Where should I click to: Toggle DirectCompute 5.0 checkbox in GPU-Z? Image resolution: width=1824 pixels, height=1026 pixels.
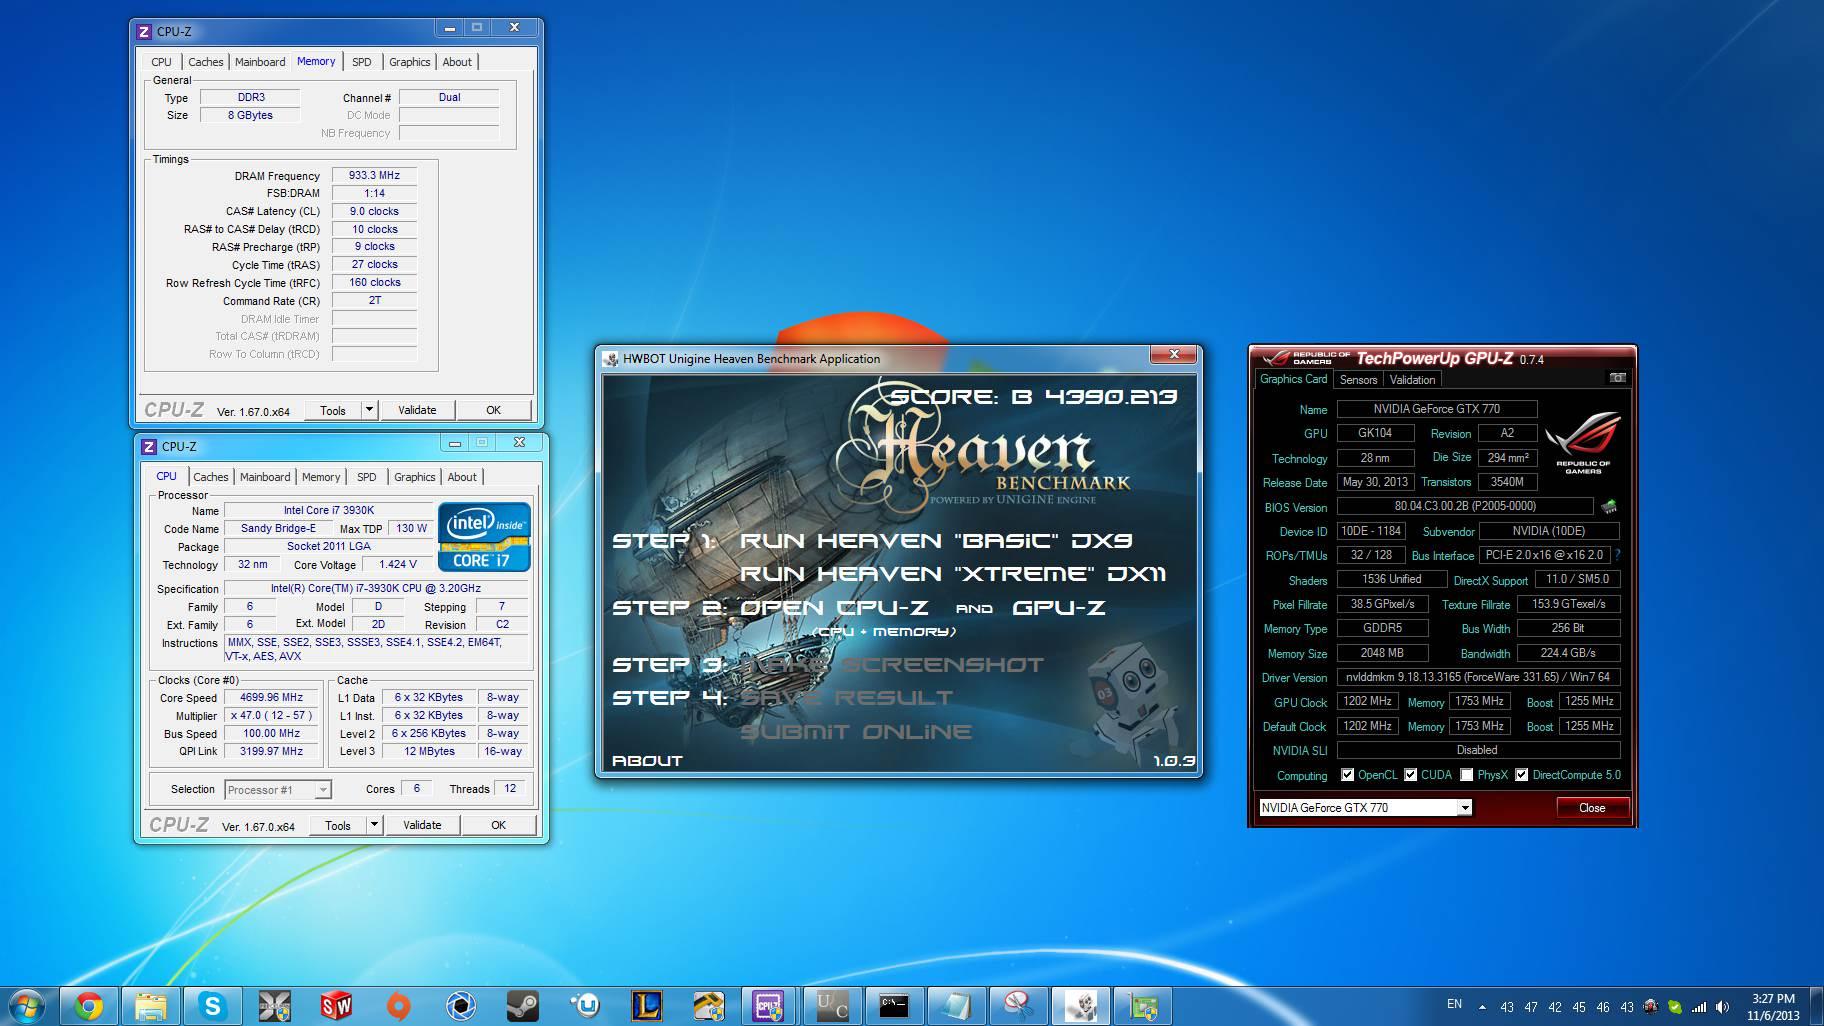point(1521,775)
